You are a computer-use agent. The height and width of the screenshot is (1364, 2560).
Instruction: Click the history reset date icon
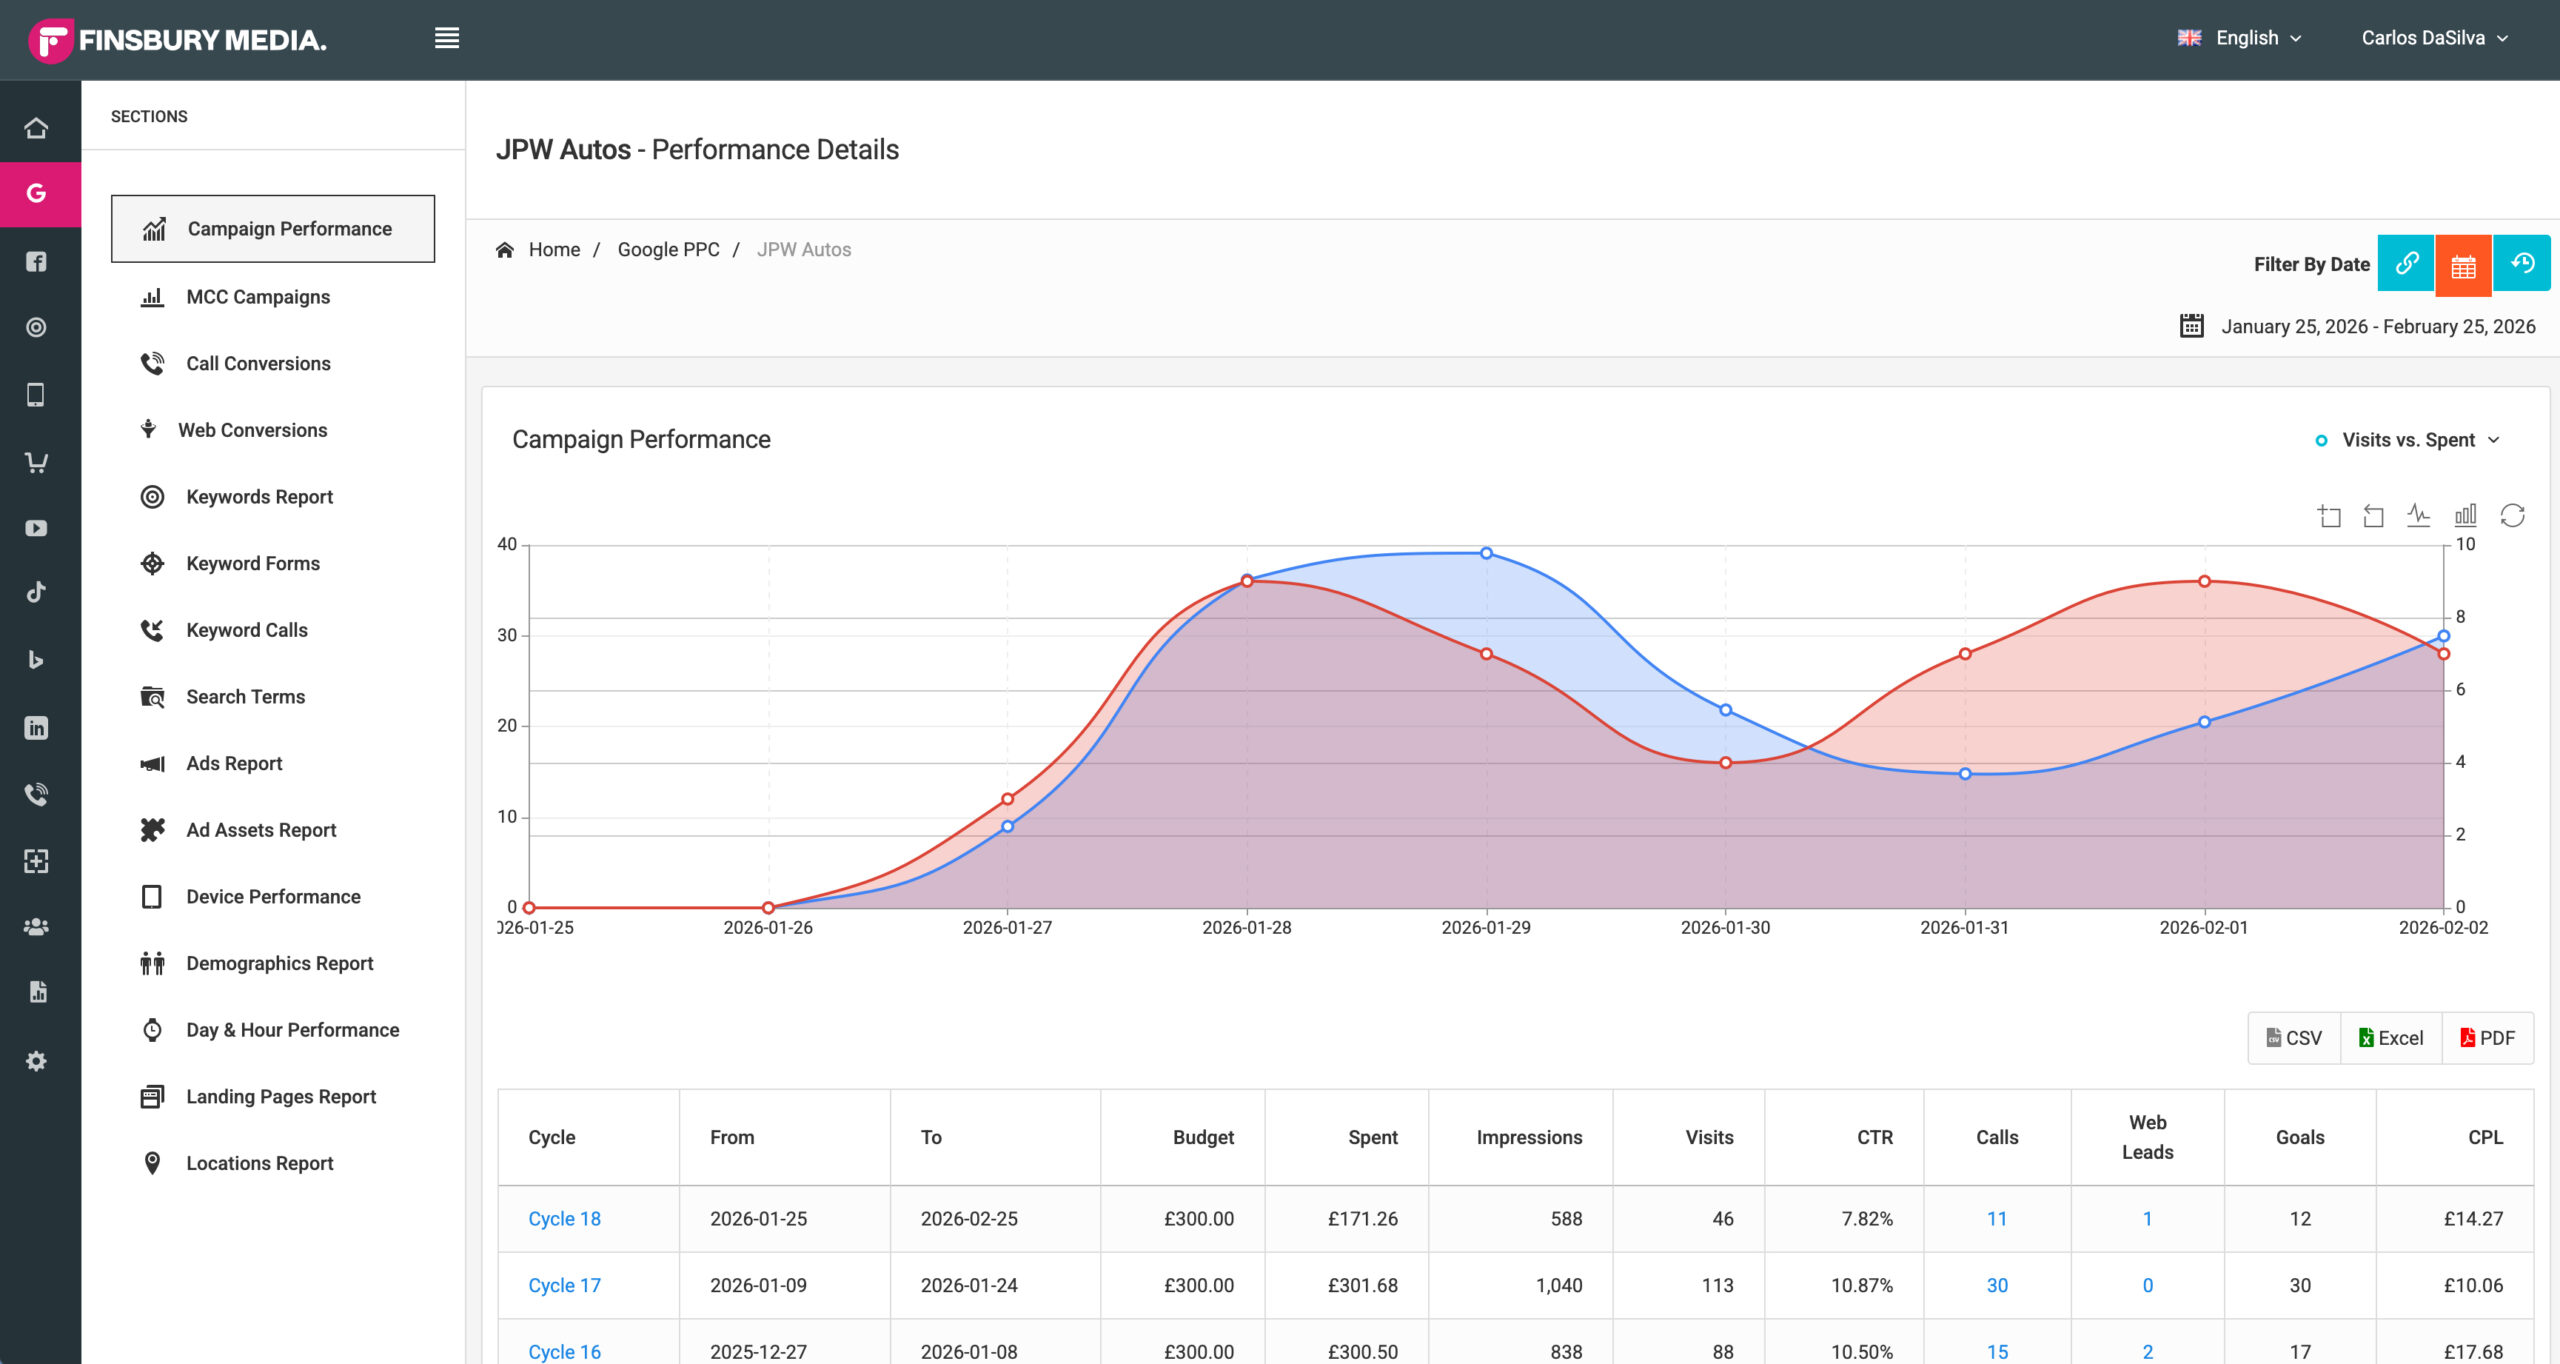2521,264
